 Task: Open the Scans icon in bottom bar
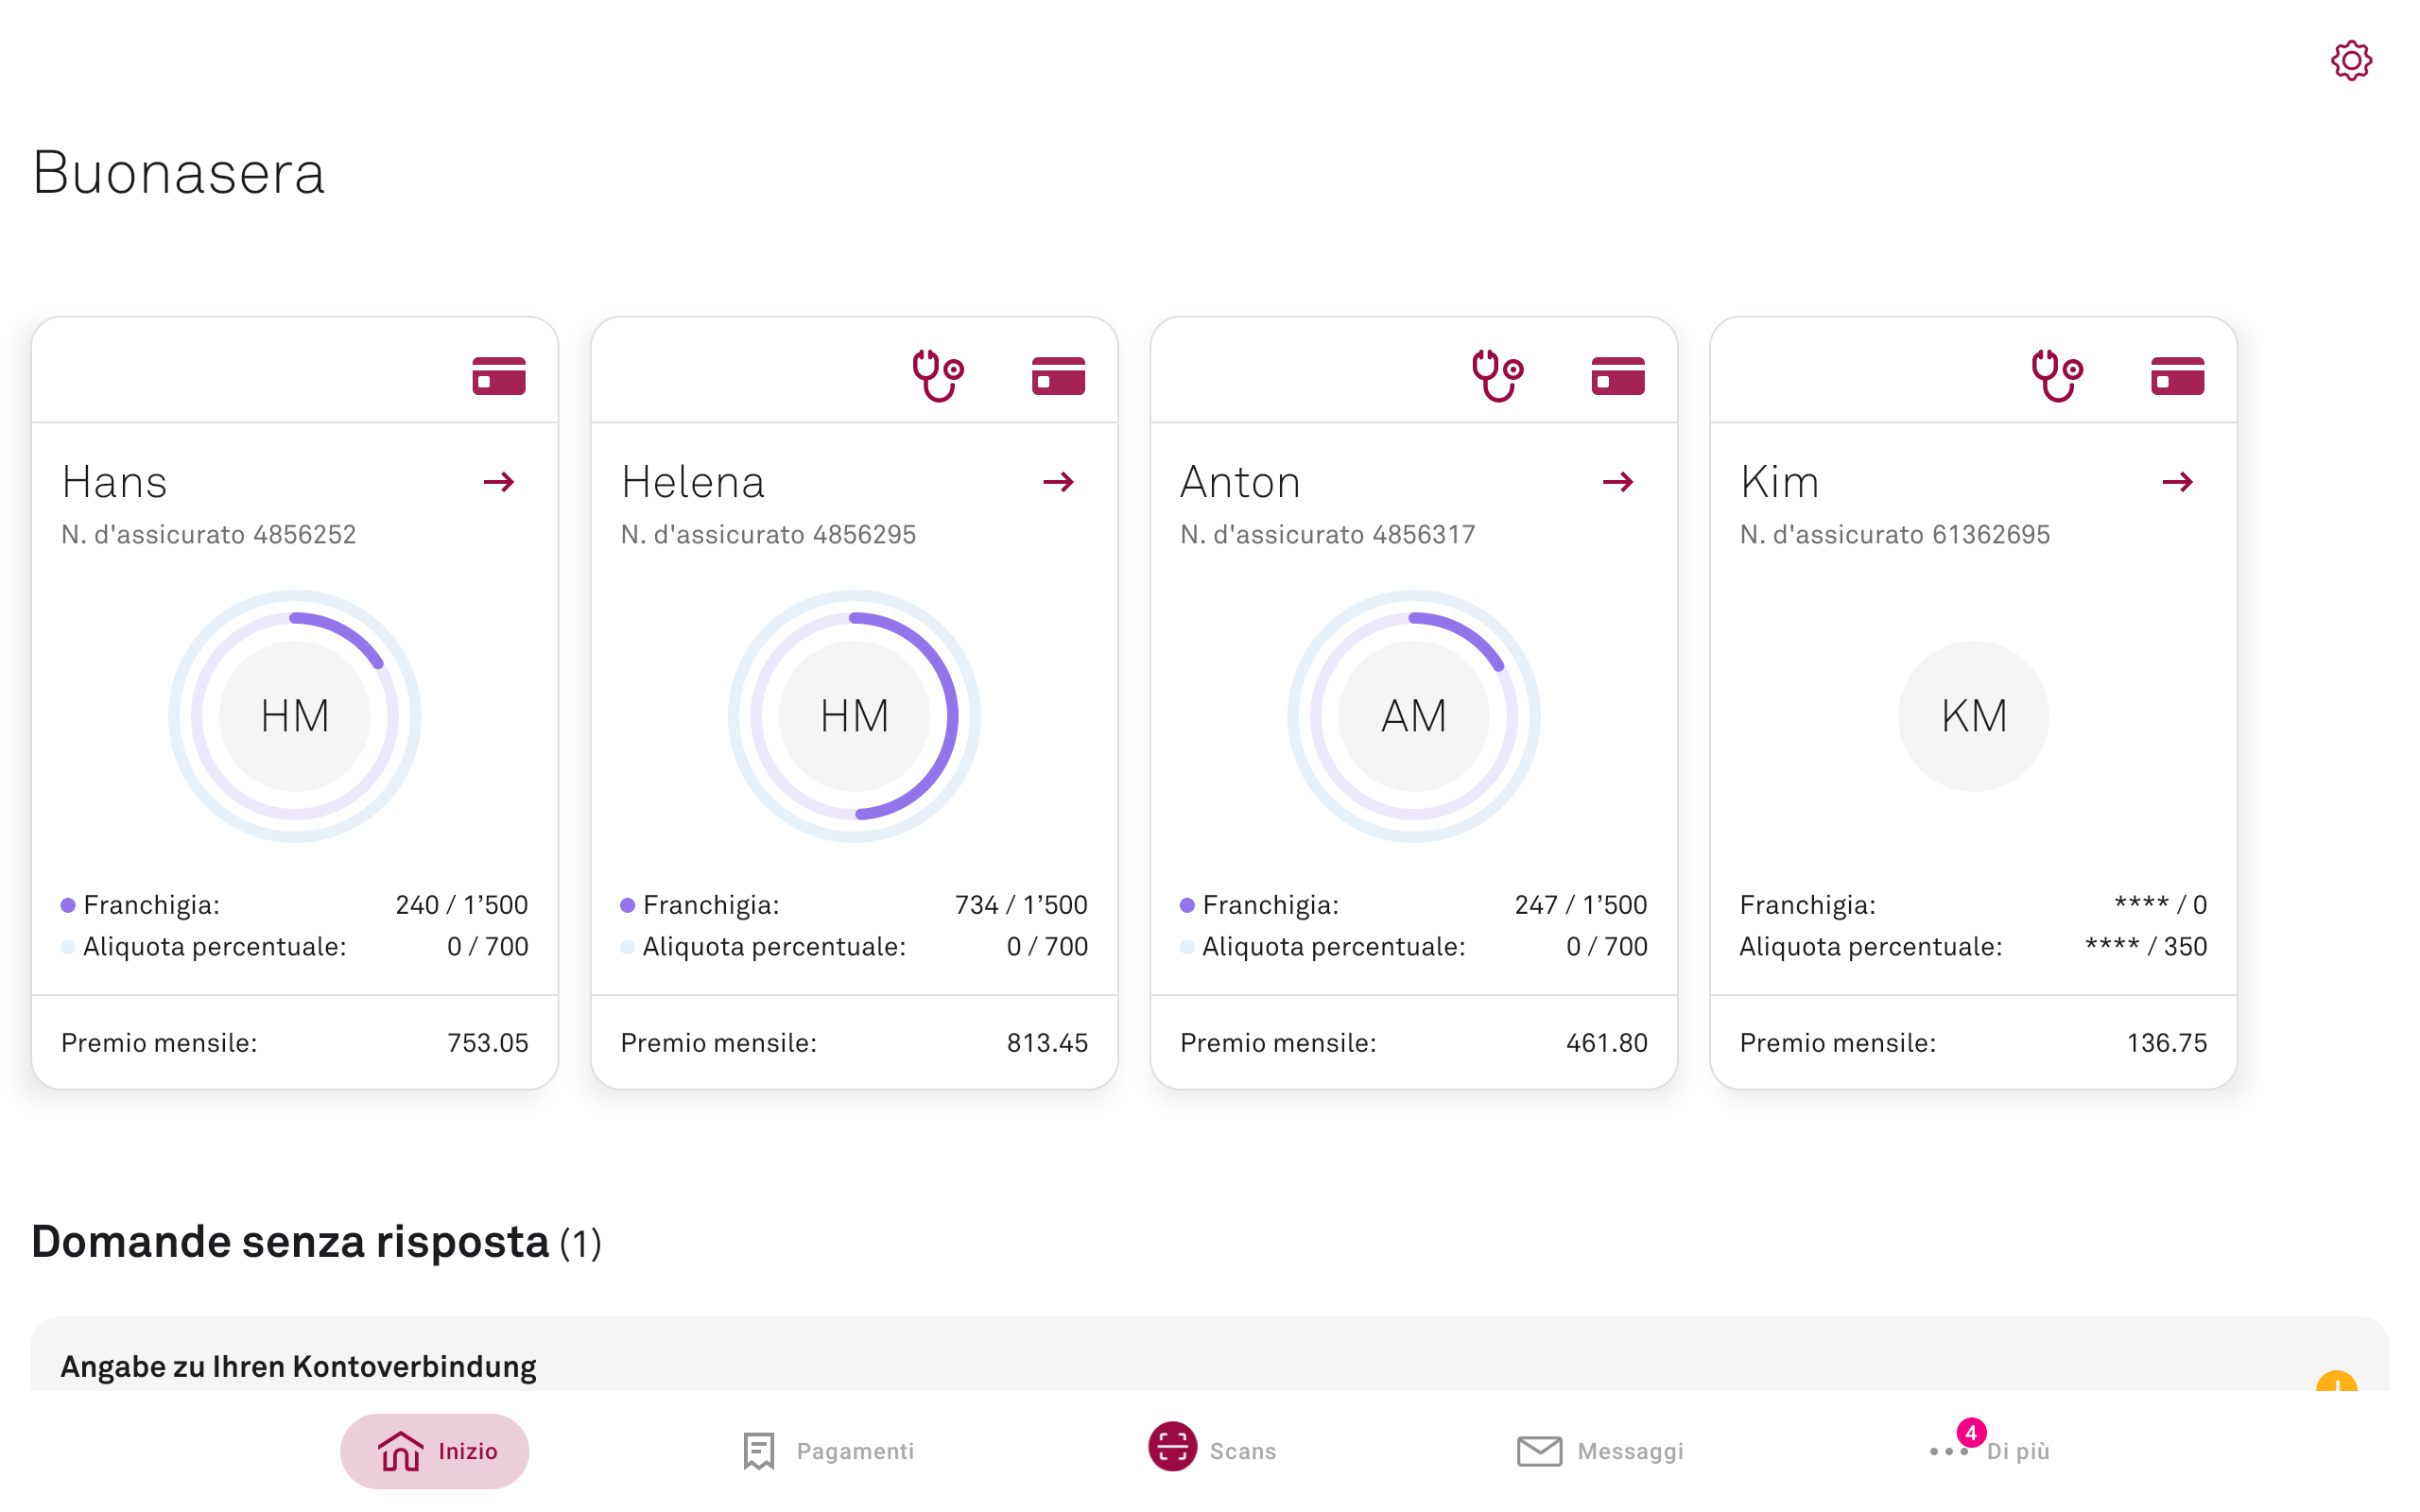(x=1172, y=1446)
